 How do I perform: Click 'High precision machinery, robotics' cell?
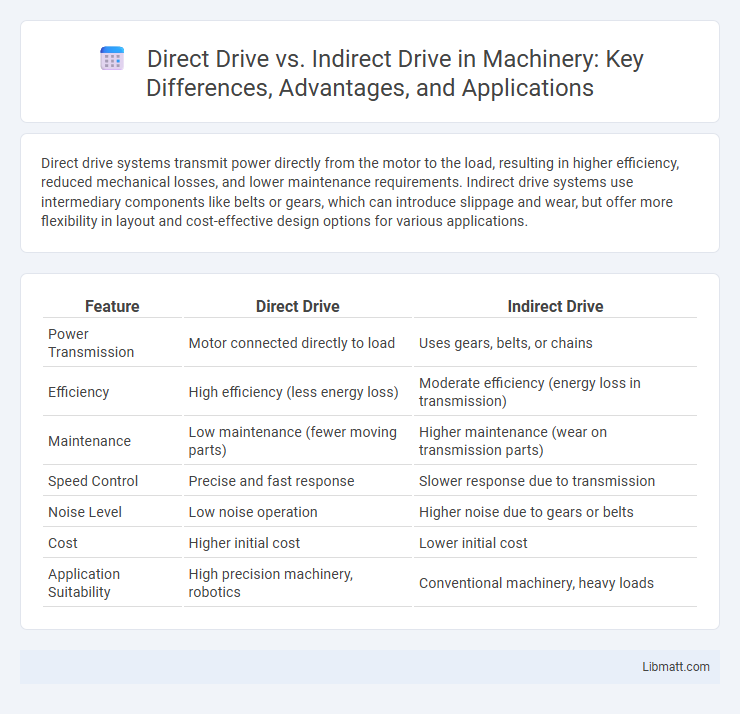tap(298, 583)
